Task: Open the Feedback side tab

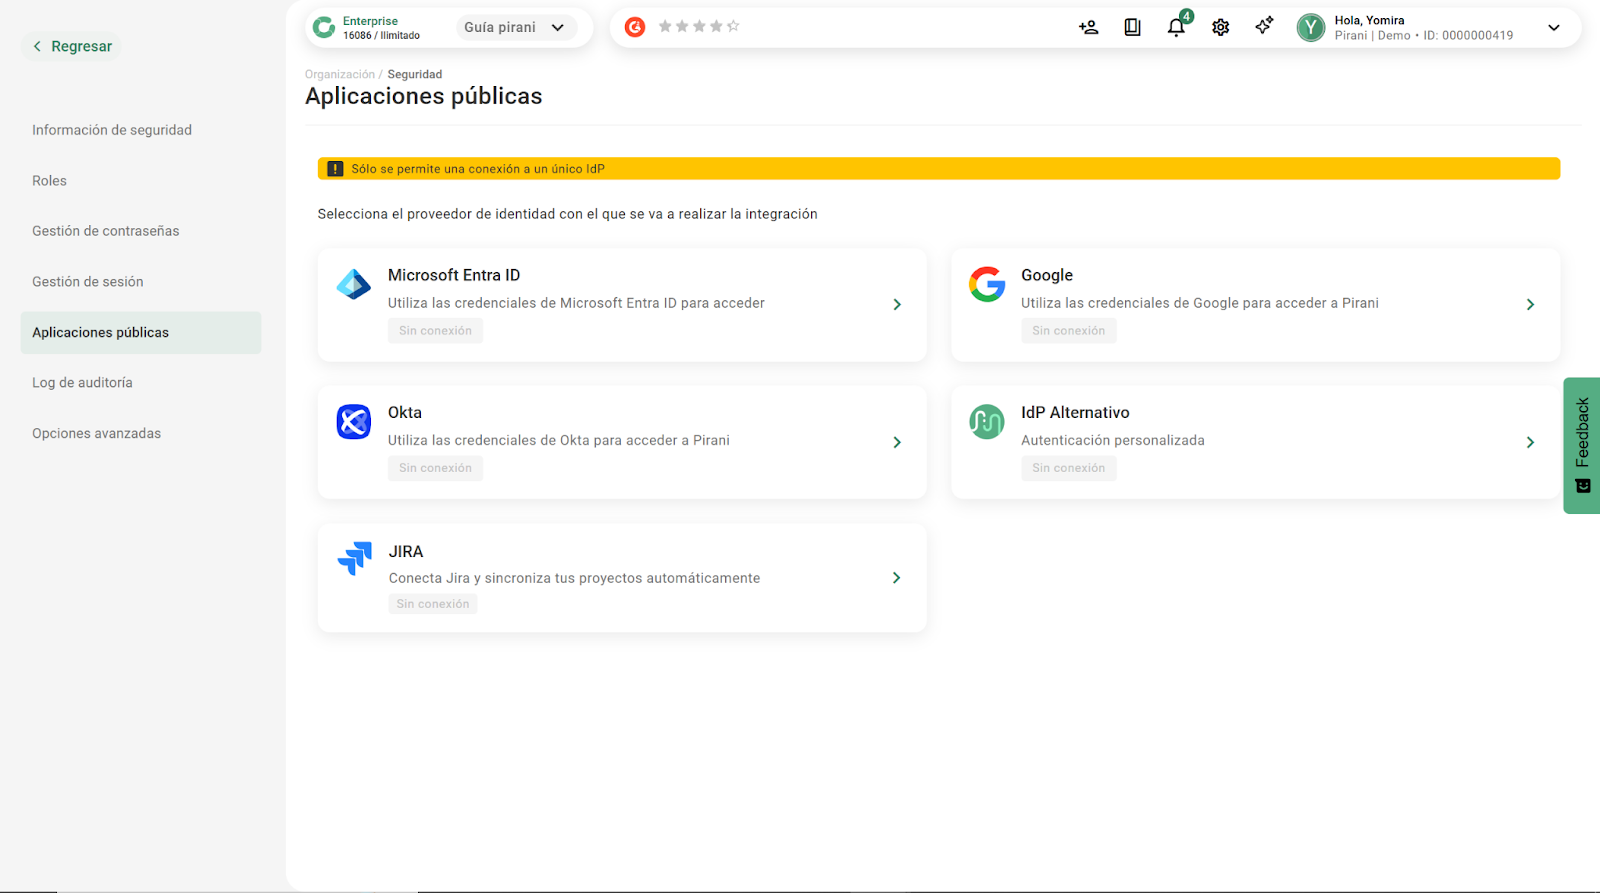Action: coord(1582,445)
